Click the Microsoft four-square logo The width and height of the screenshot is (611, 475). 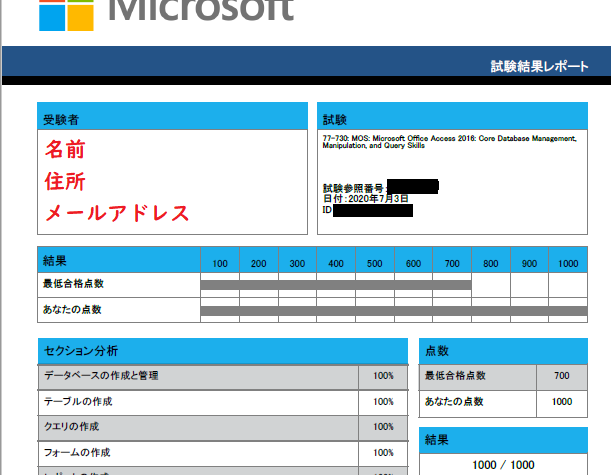[x=66, y=15]
